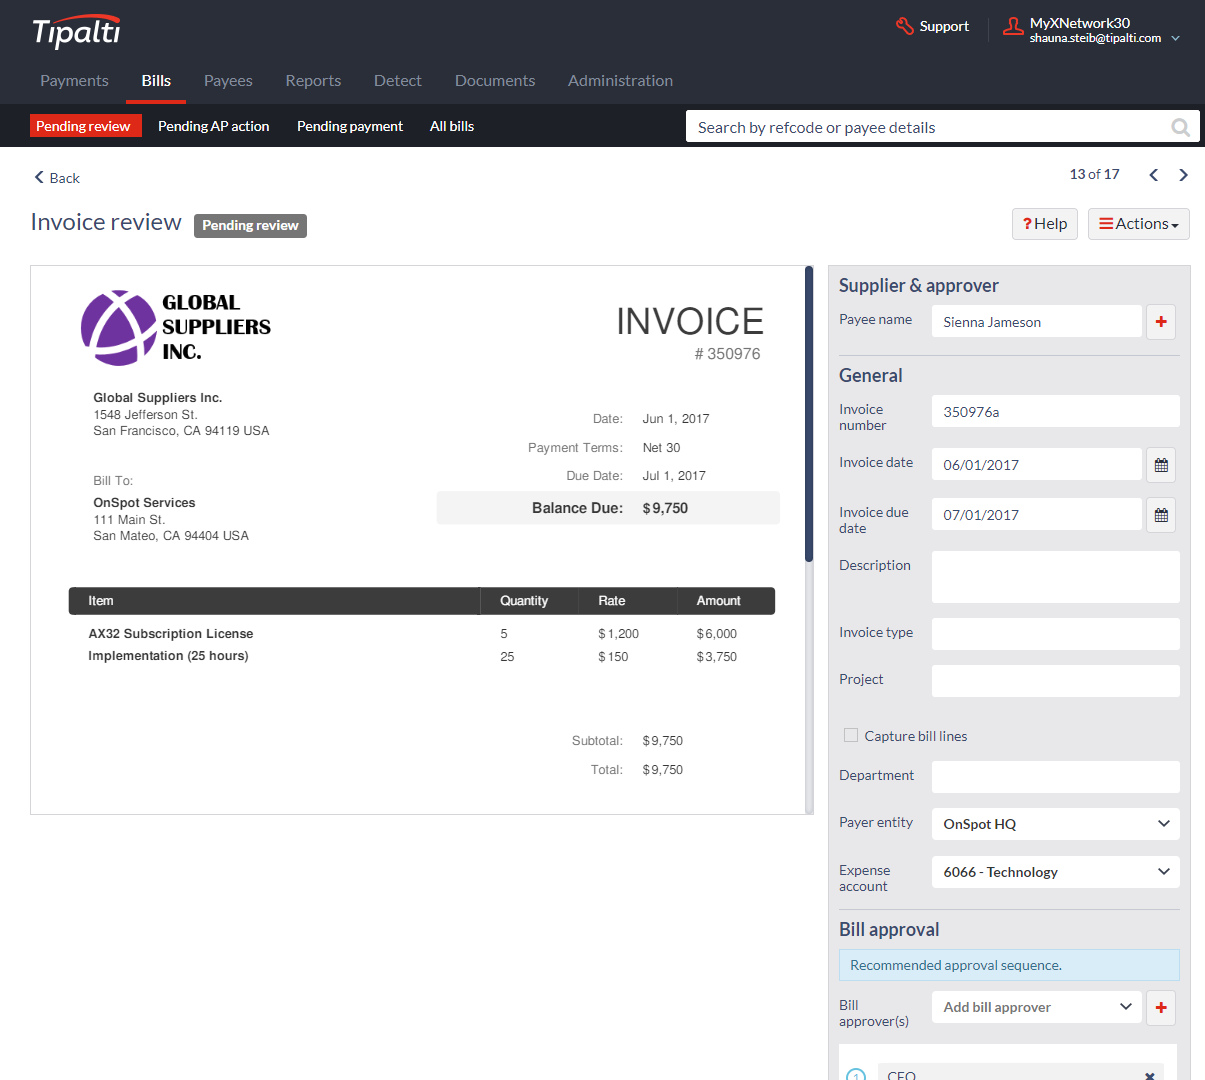Open the Payments tab
Image resolution: width=1205 pixels, height=1080 pixels.
click(x=74, y=81)
